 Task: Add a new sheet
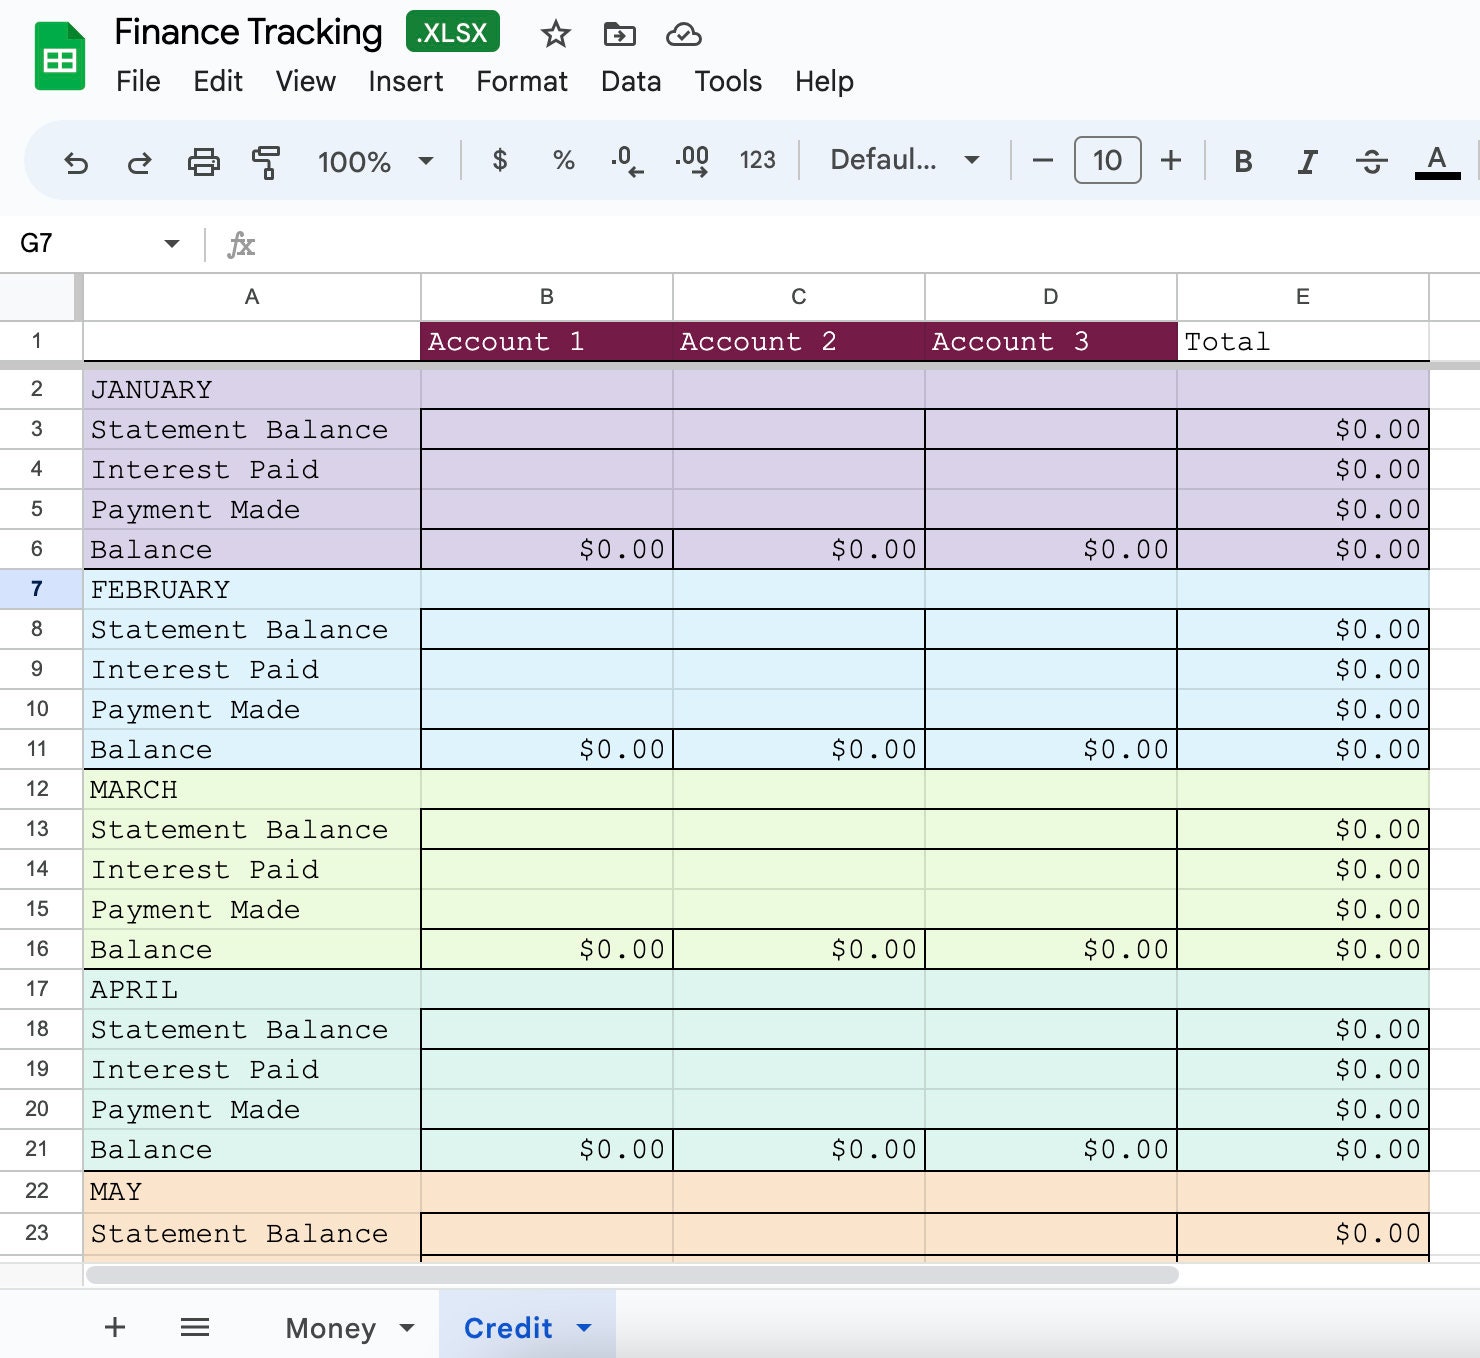pos(114,1328)
